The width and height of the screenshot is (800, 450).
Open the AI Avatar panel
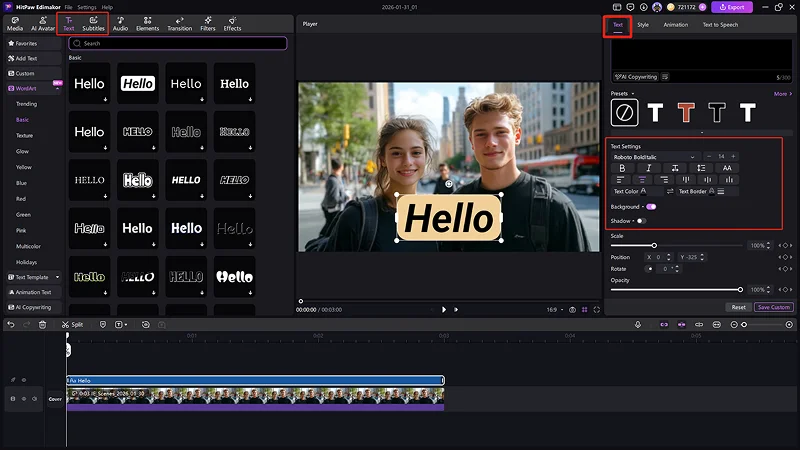(x=43, y=24)
